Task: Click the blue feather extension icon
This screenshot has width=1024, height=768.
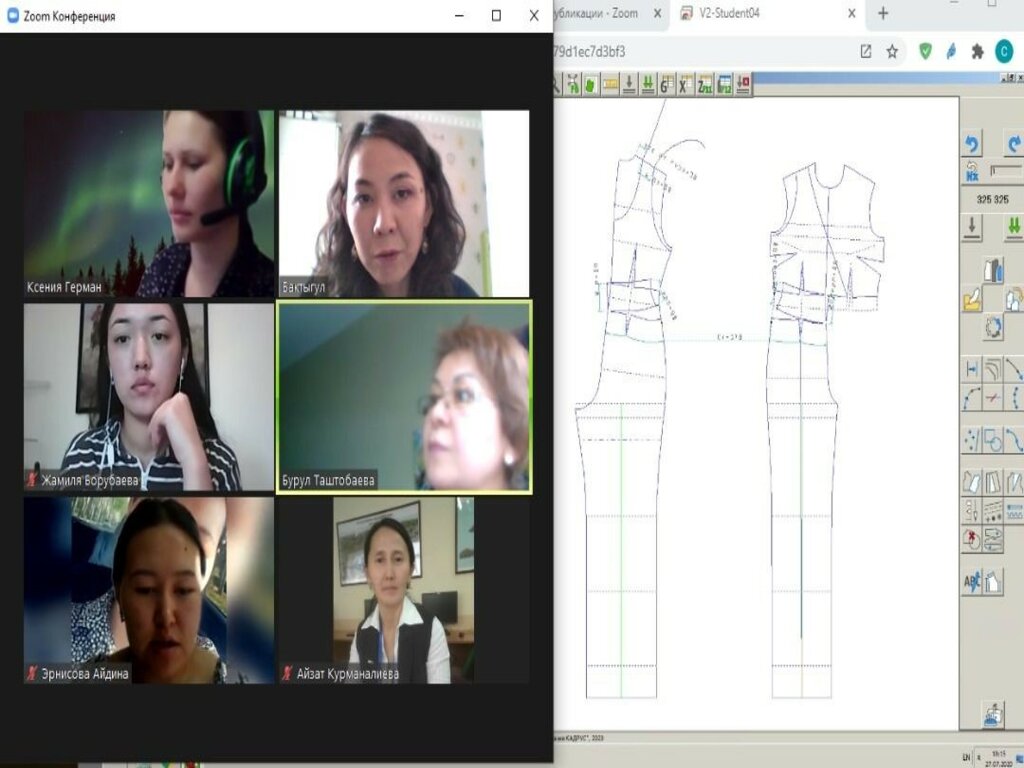Action: click(x=952, y=52)
